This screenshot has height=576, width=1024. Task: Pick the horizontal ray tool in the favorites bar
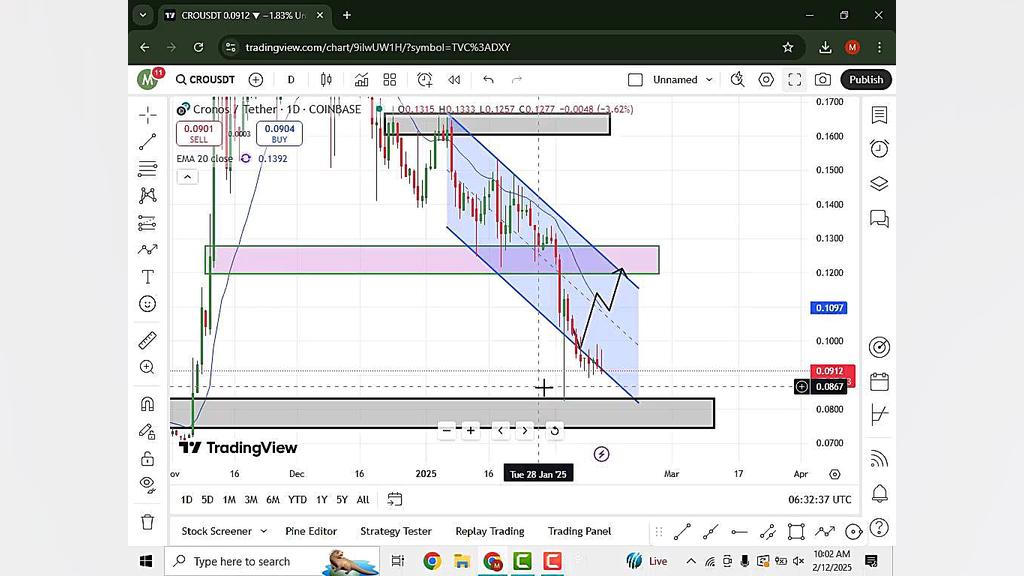click(739, 532)
